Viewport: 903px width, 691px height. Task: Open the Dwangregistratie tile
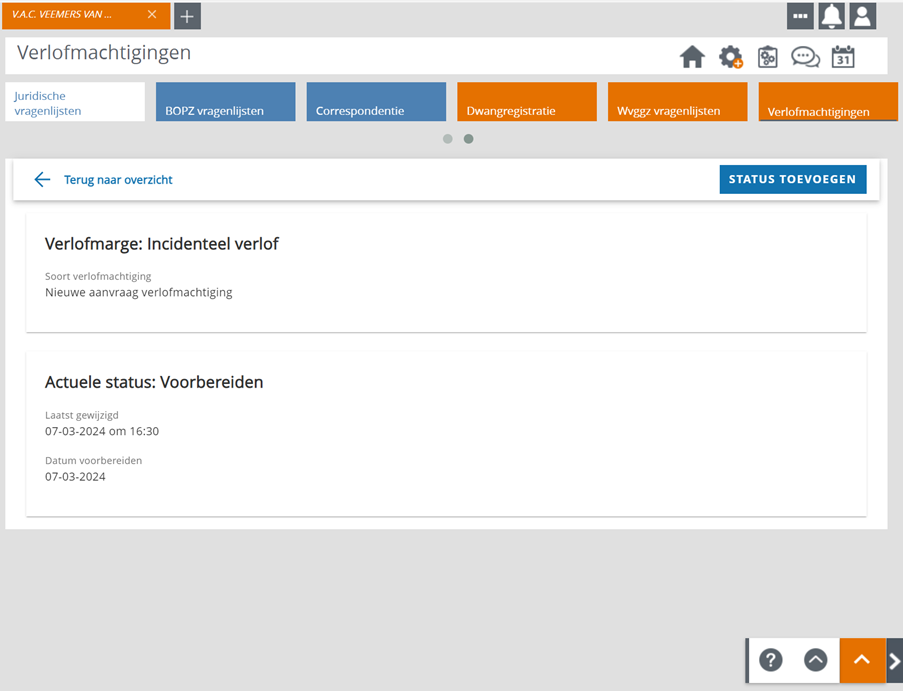pos(527,102)
